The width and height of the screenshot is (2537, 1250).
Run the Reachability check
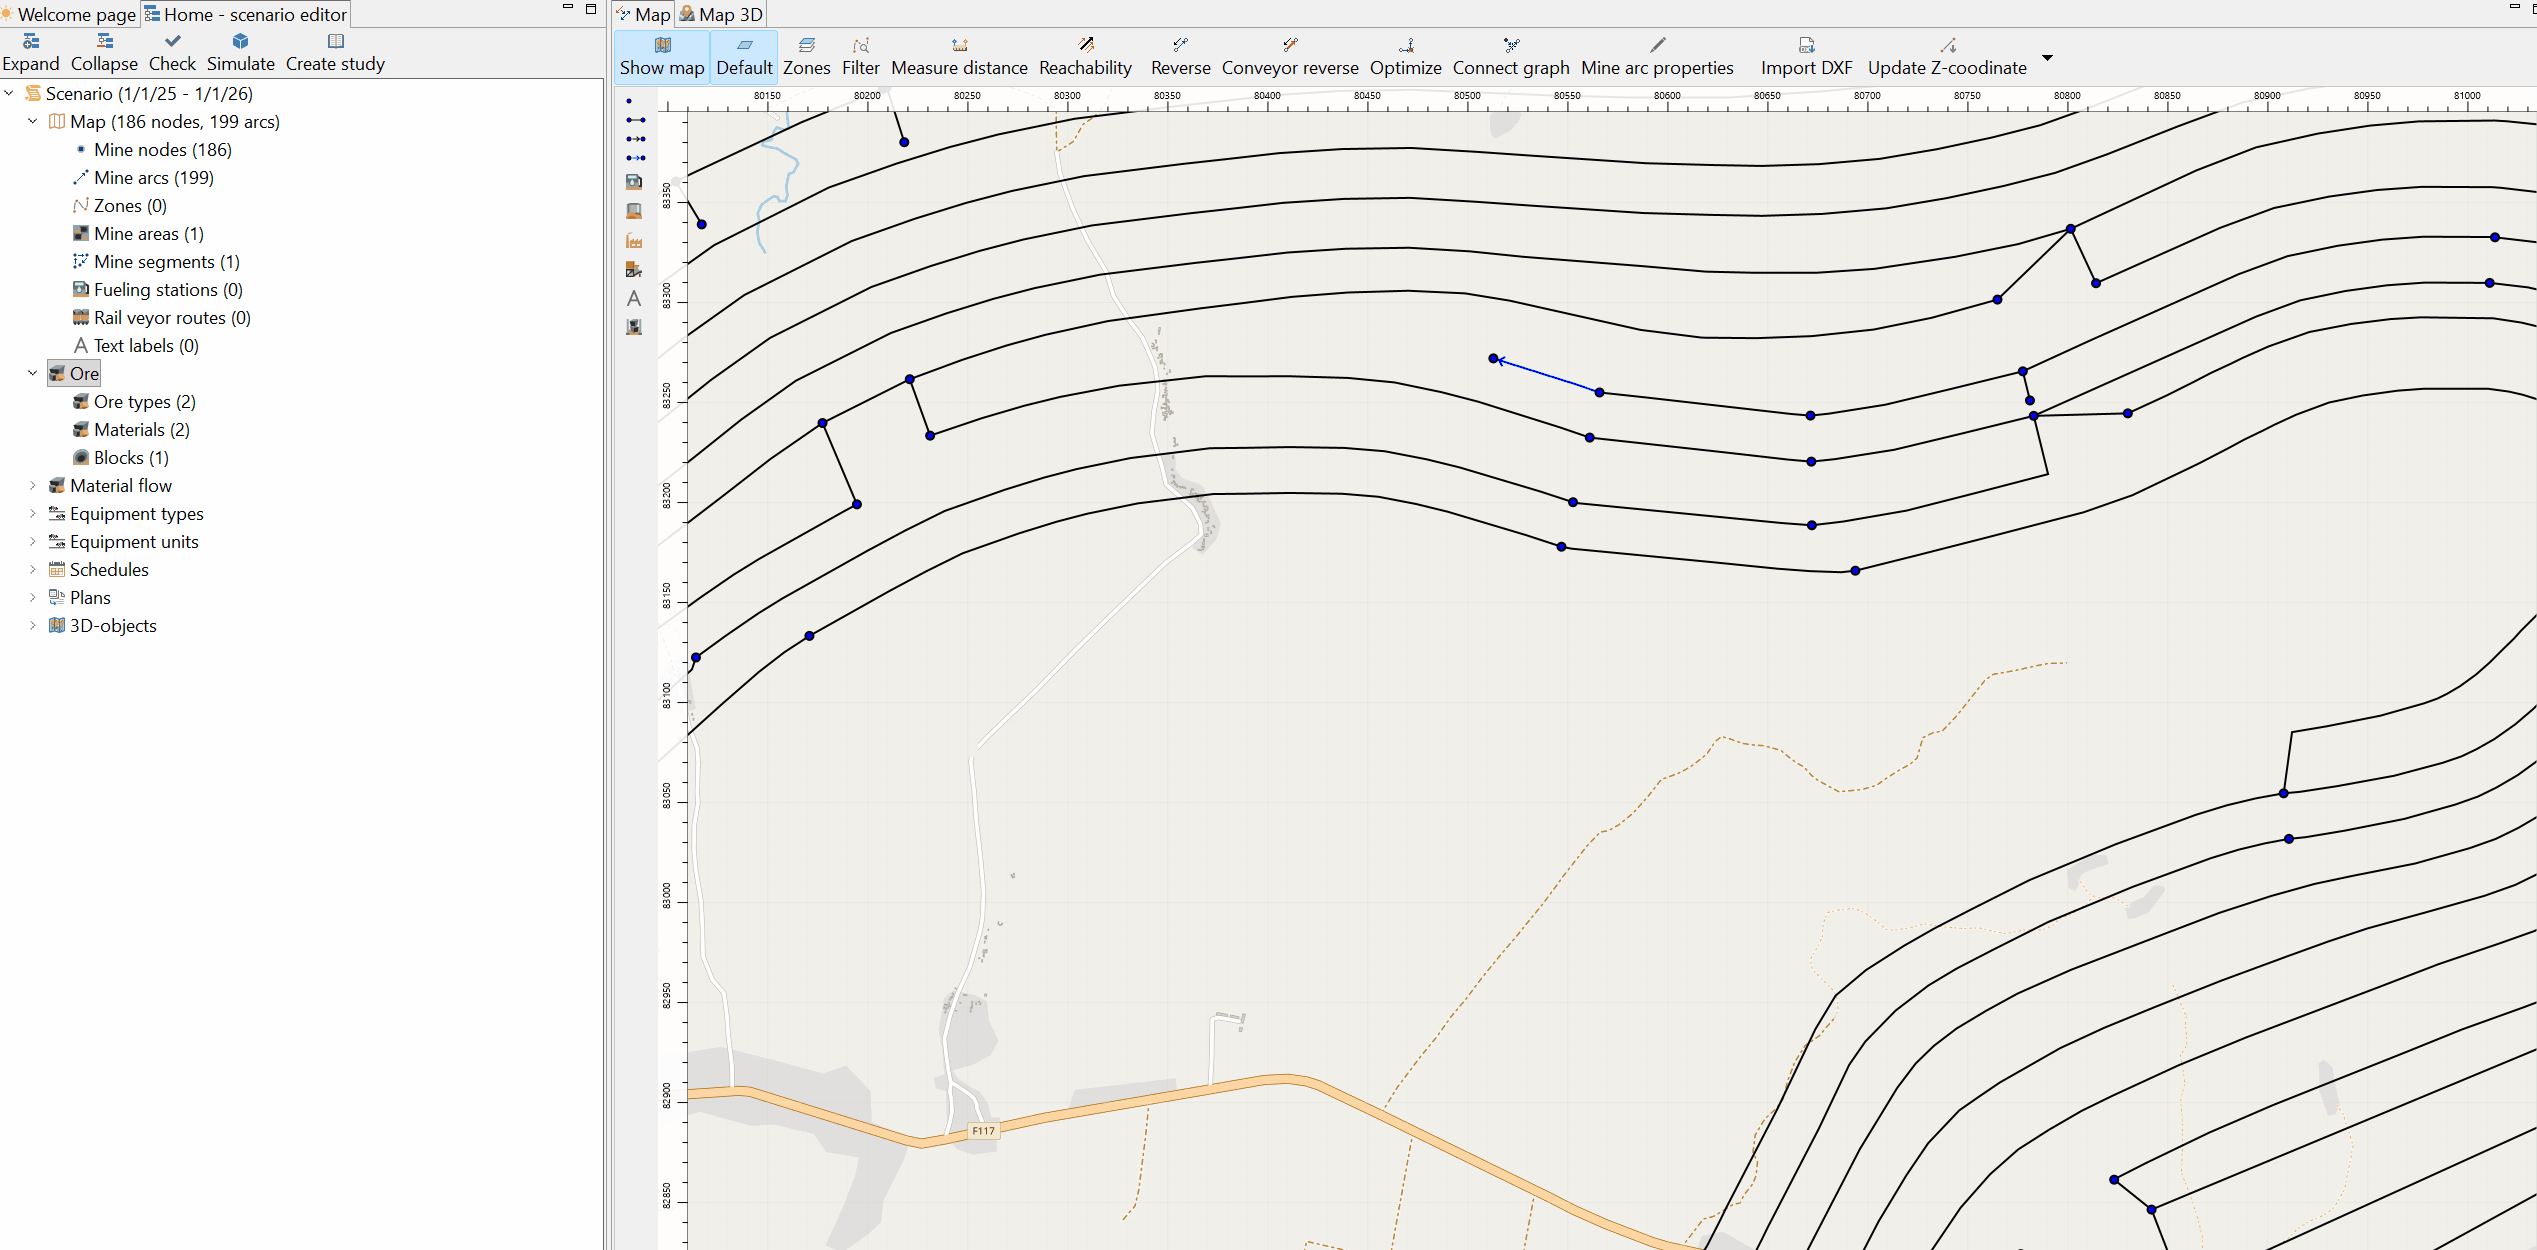[x=1085, y=57]
